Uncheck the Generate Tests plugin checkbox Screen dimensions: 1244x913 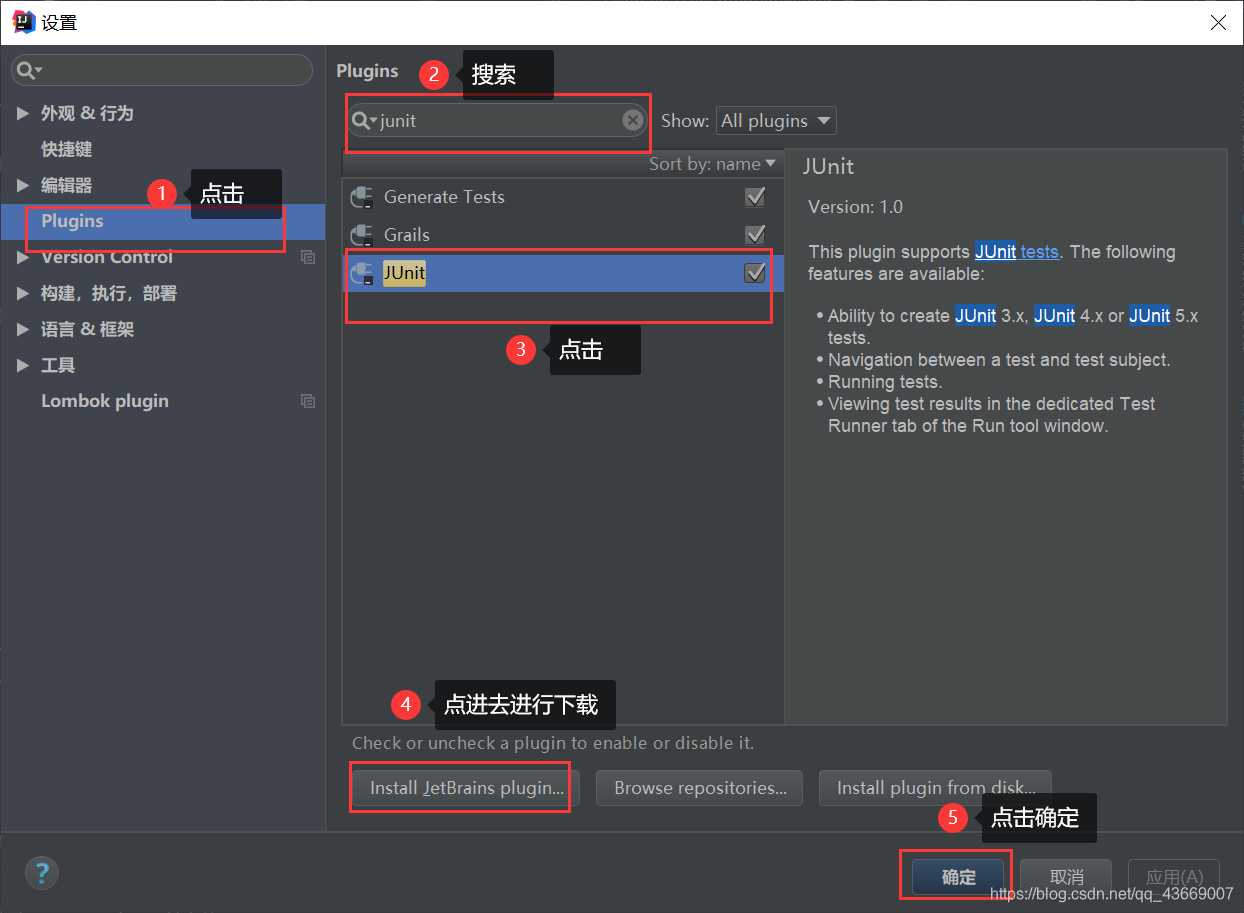pos(755,197)
